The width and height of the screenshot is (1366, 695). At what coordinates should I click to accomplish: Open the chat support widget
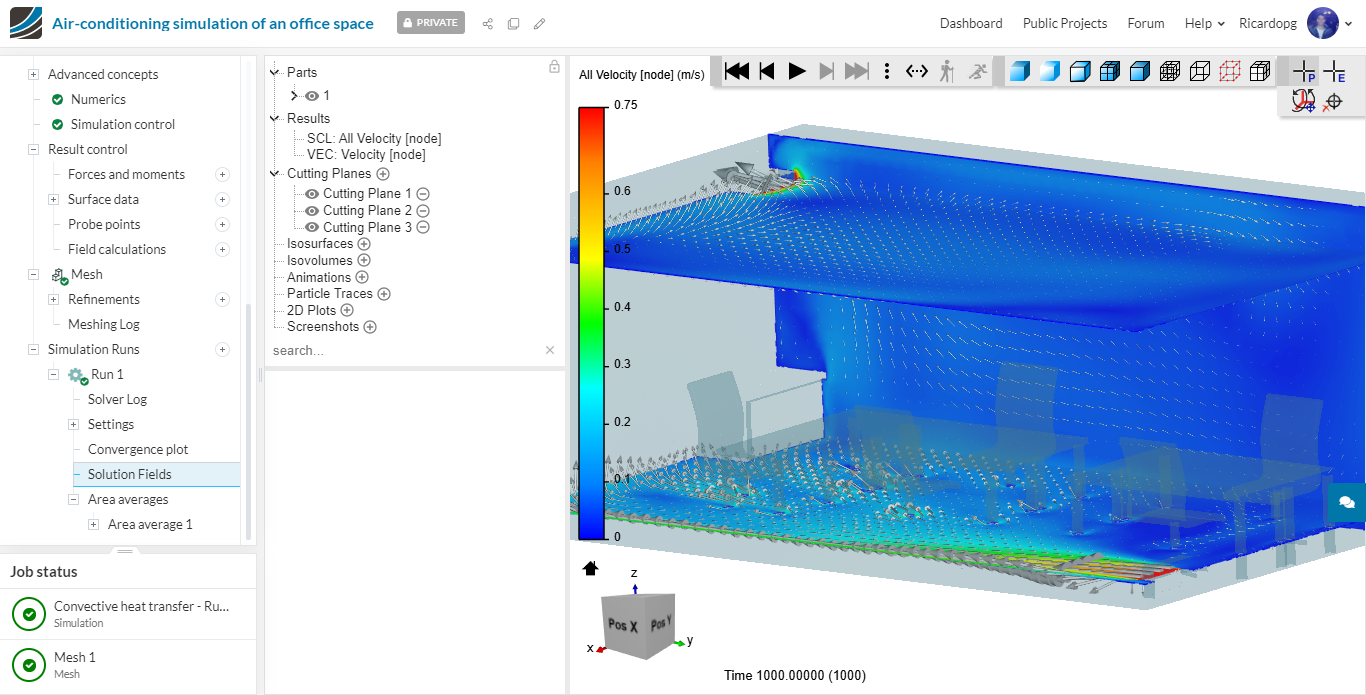[x=1346, y=502]
